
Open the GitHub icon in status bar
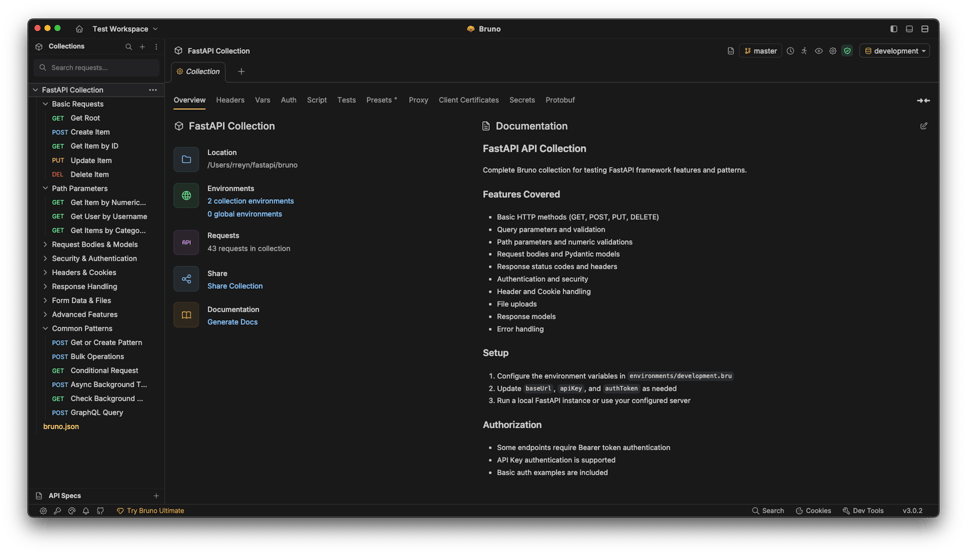coord(101,511)
